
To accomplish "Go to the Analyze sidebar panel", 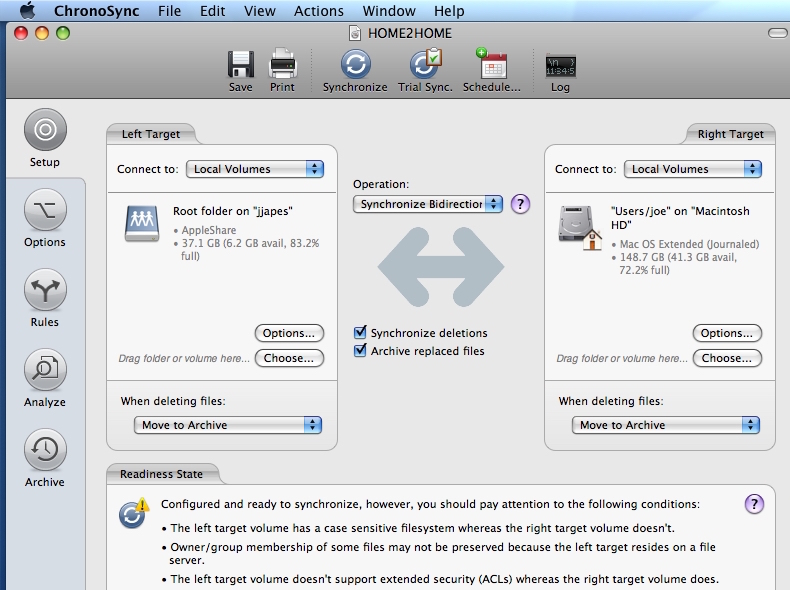I will (45, 371).
